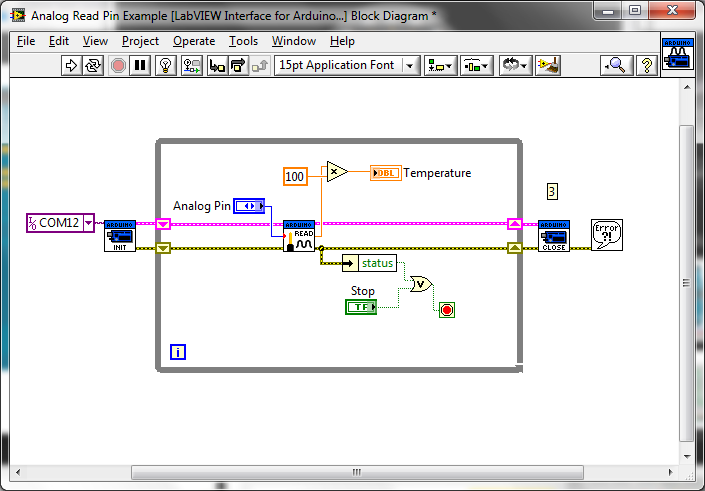The width and height of the screenshot is (705, 491).
Task: Click the numeric constant 3 box
Action: click(552, 192)
